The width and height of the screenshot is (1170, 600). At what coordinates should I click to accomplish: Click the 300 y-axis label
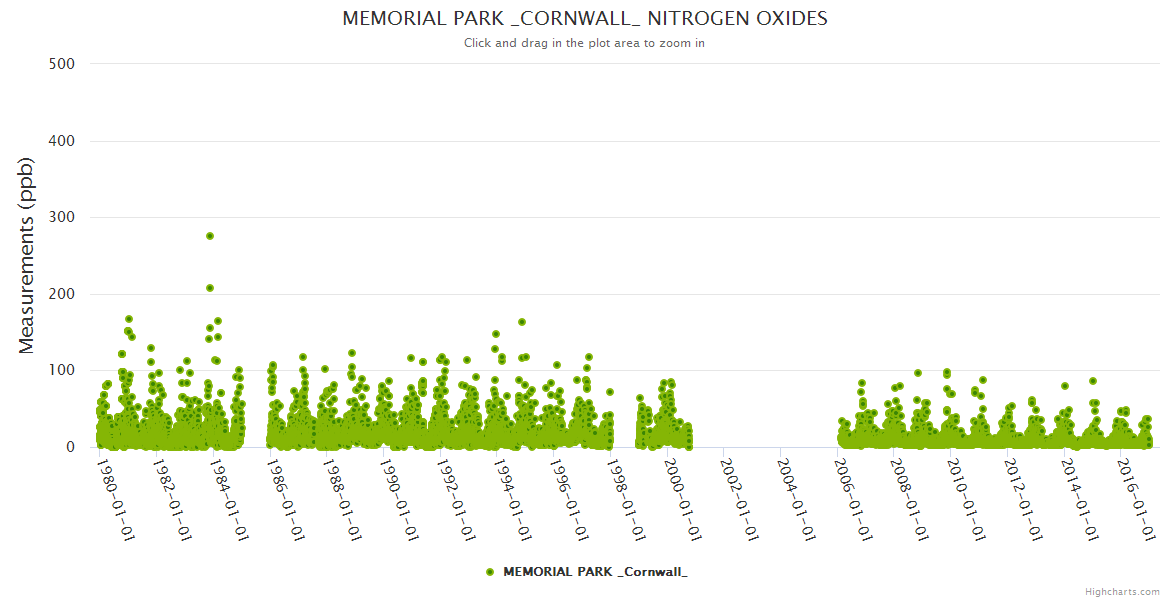click(x=61, y=217)
